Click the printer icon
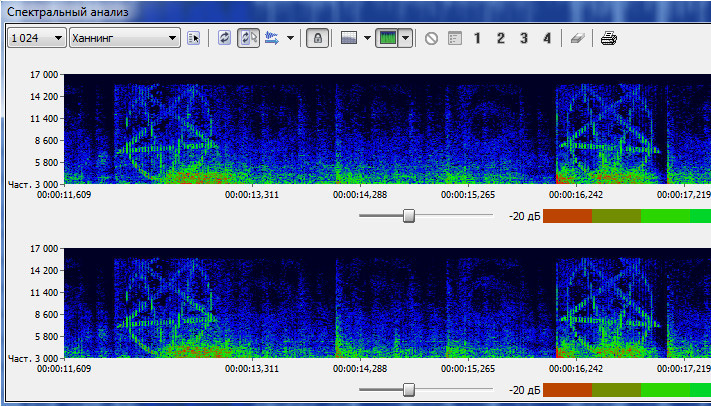Image resolution: width=711 pixels, height=406 pixels. [x=609, y=38]
